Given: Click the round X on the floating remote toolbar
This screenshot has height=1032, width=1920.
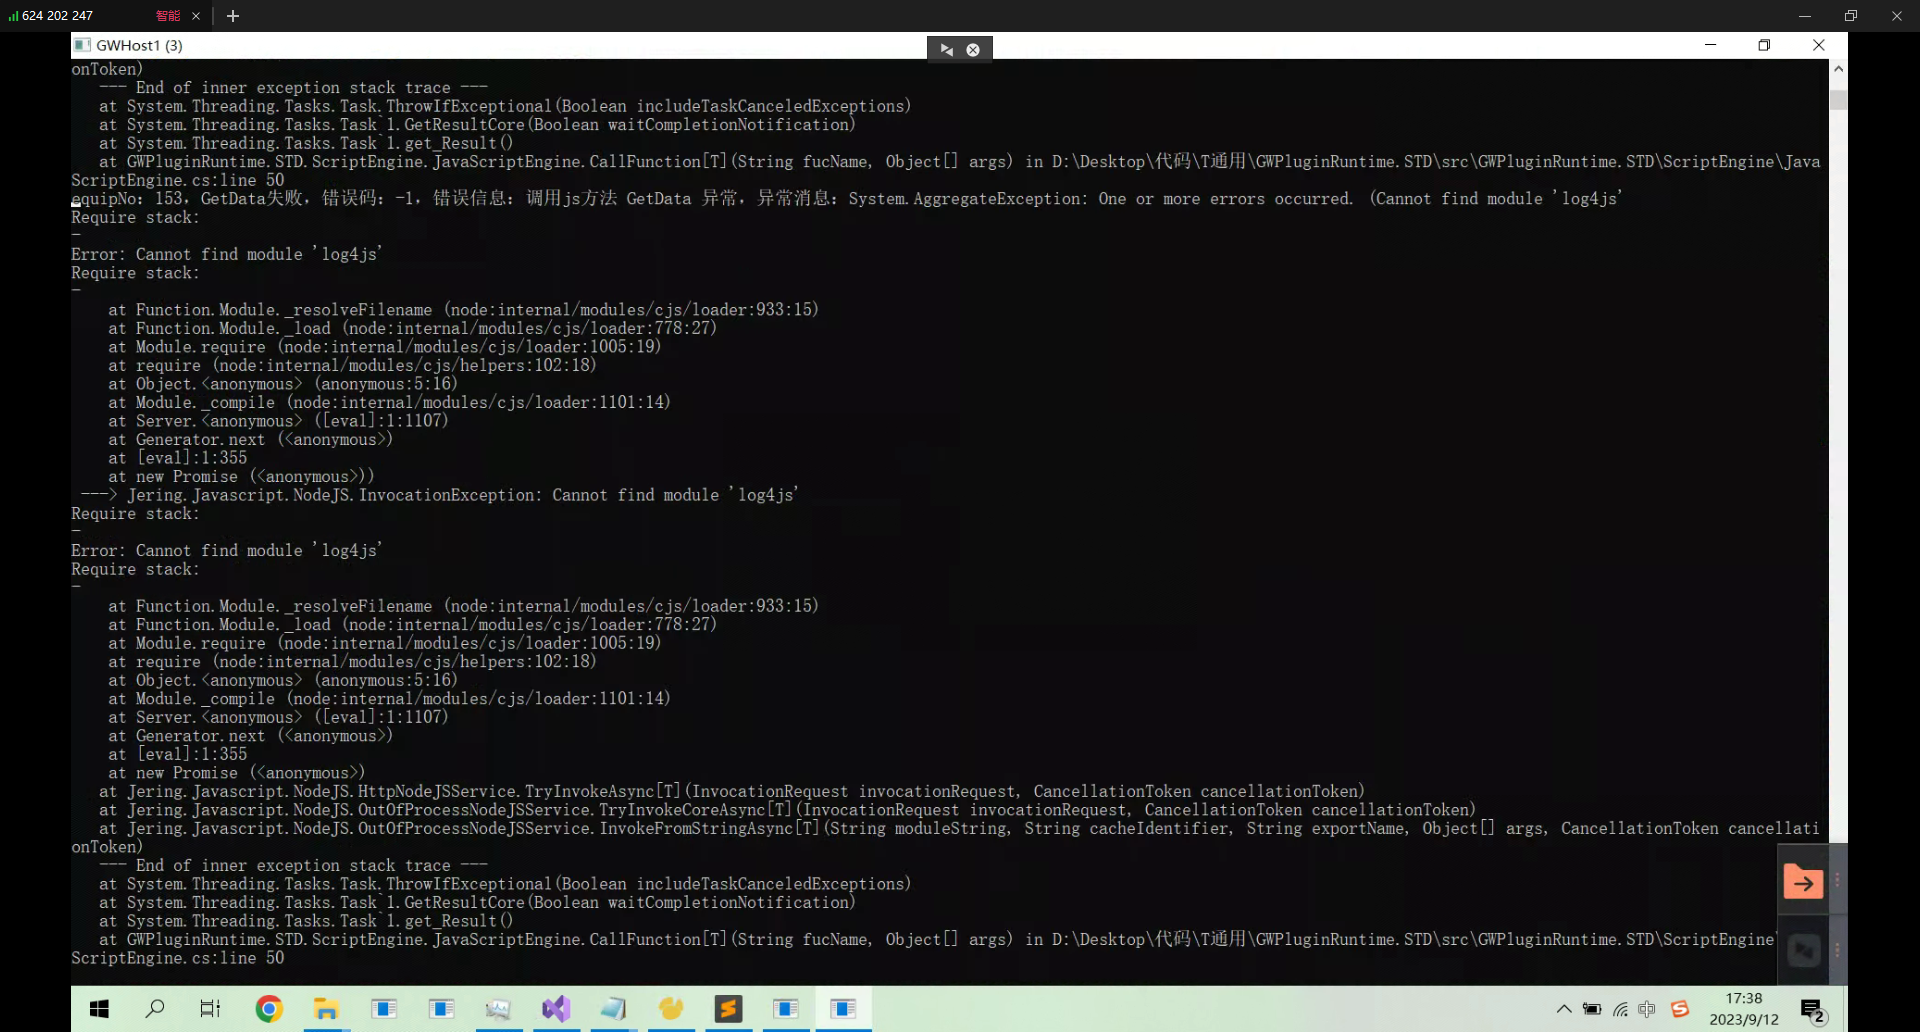Looking at the screenshot, I should 973,49.
